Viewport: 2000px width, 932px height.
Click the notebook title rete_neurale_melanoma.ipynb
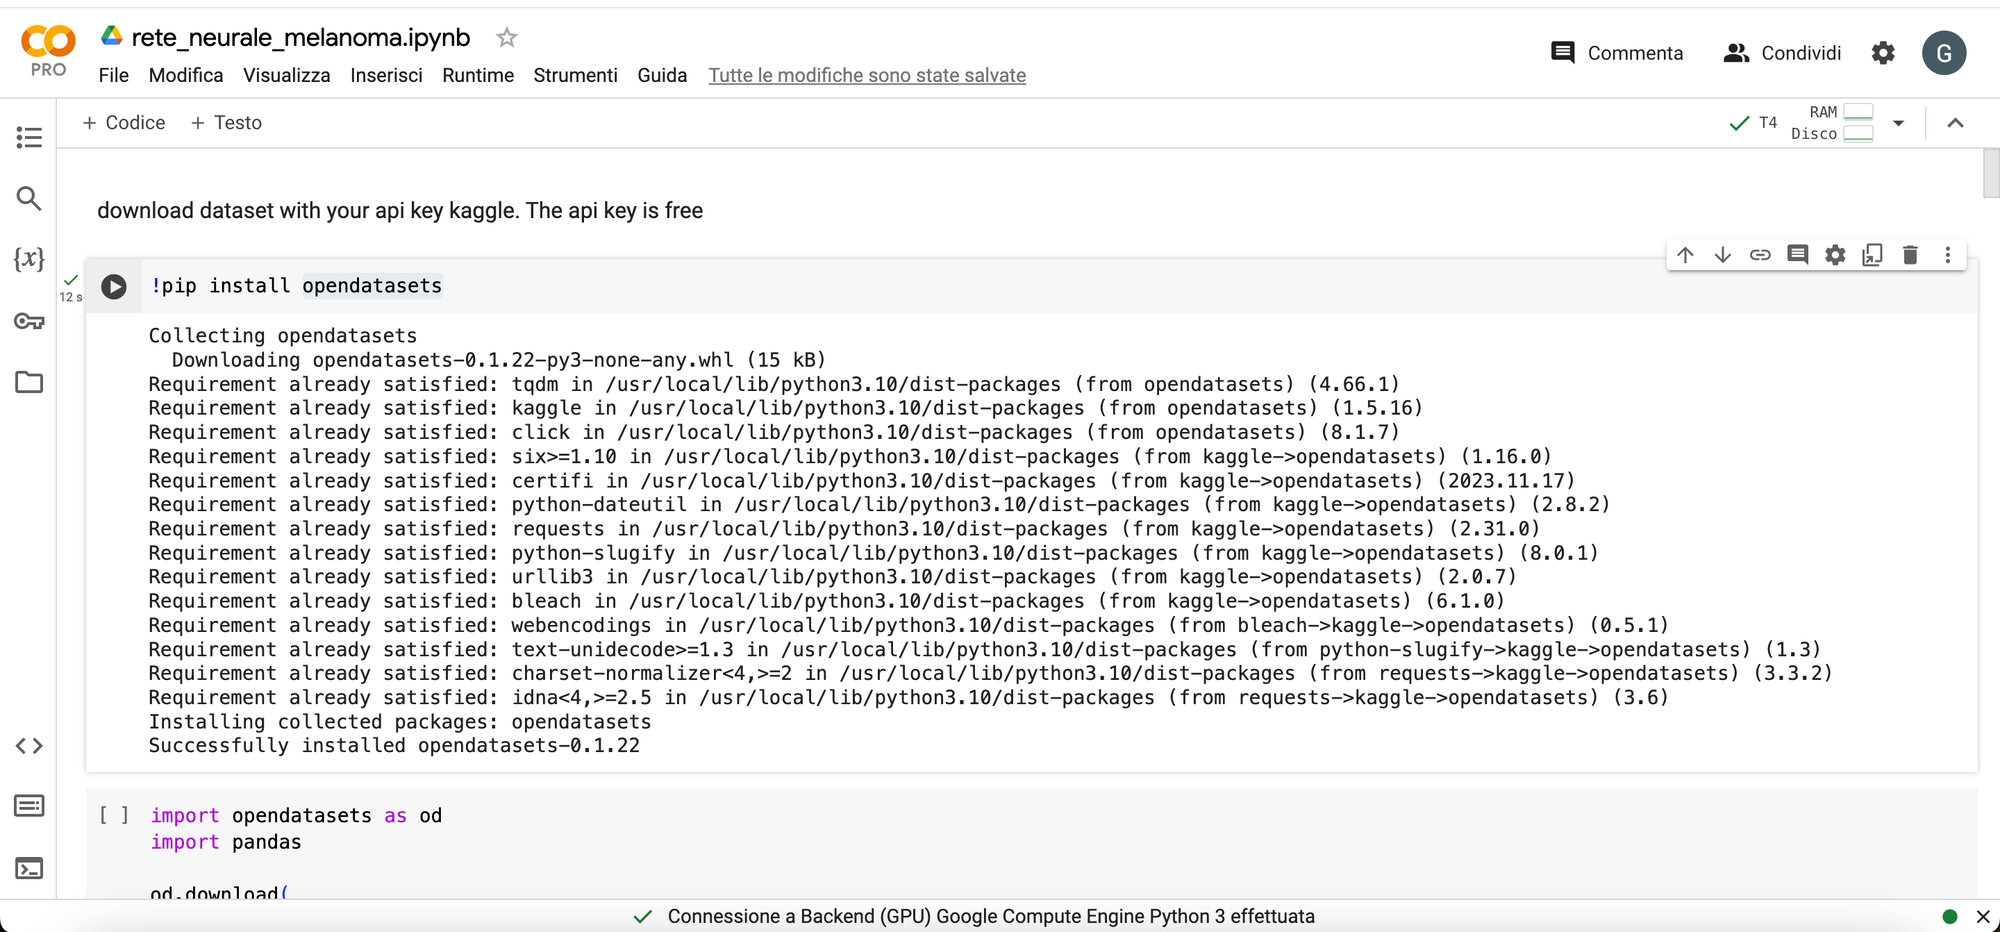[301, 37]
